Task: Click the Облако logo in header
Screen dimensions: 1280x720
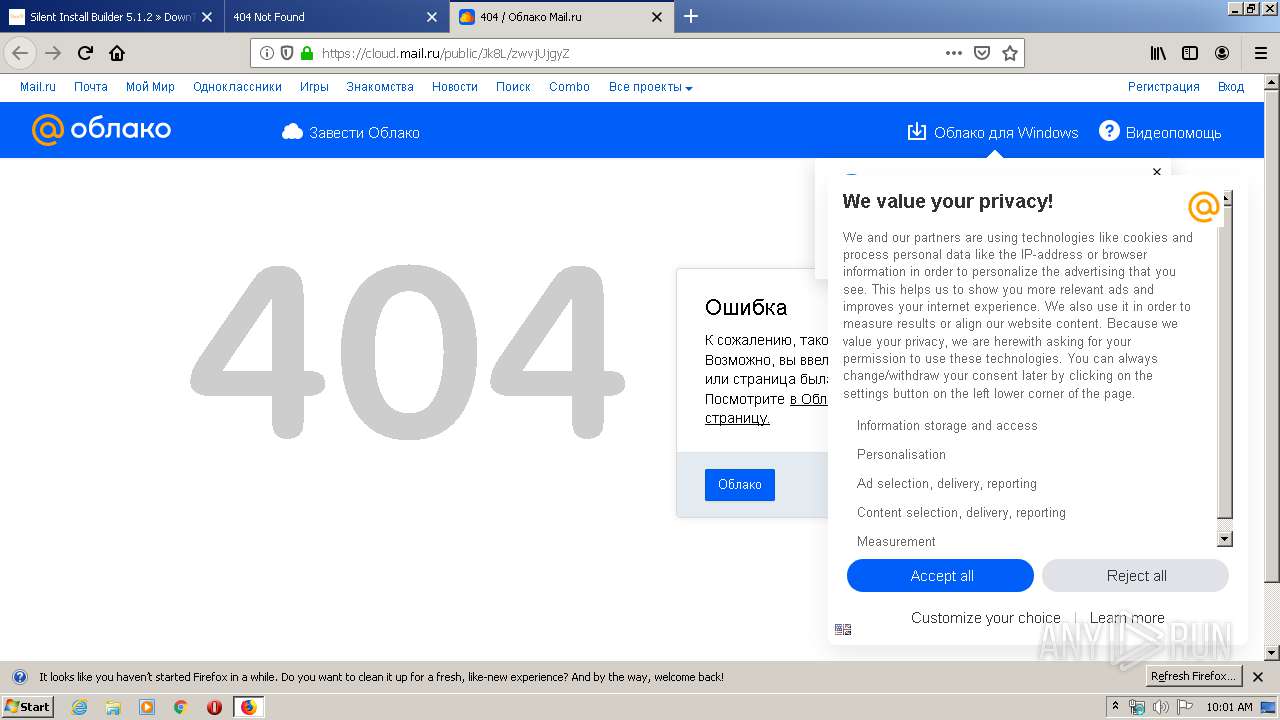Action: (x=101, y=130)
